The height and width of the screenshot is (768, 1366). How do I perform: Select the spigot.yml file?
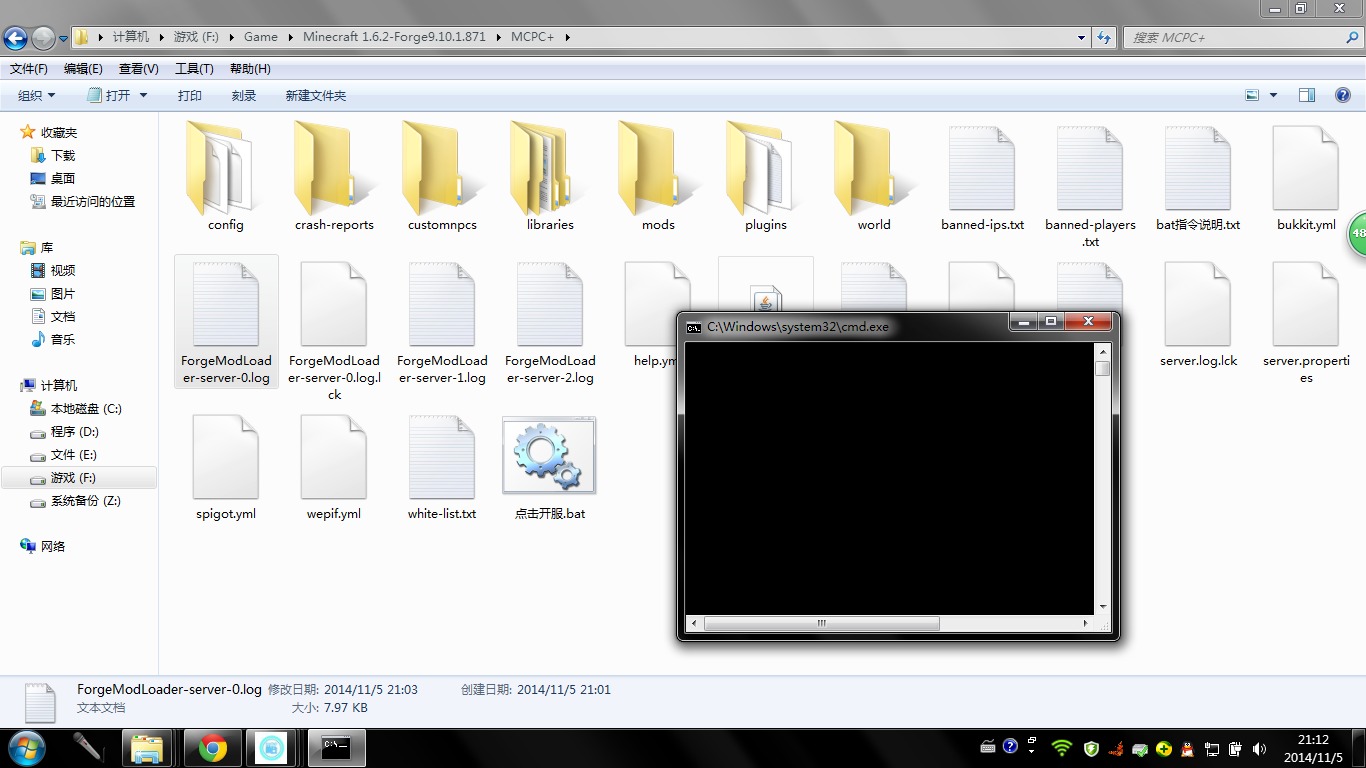226,467
